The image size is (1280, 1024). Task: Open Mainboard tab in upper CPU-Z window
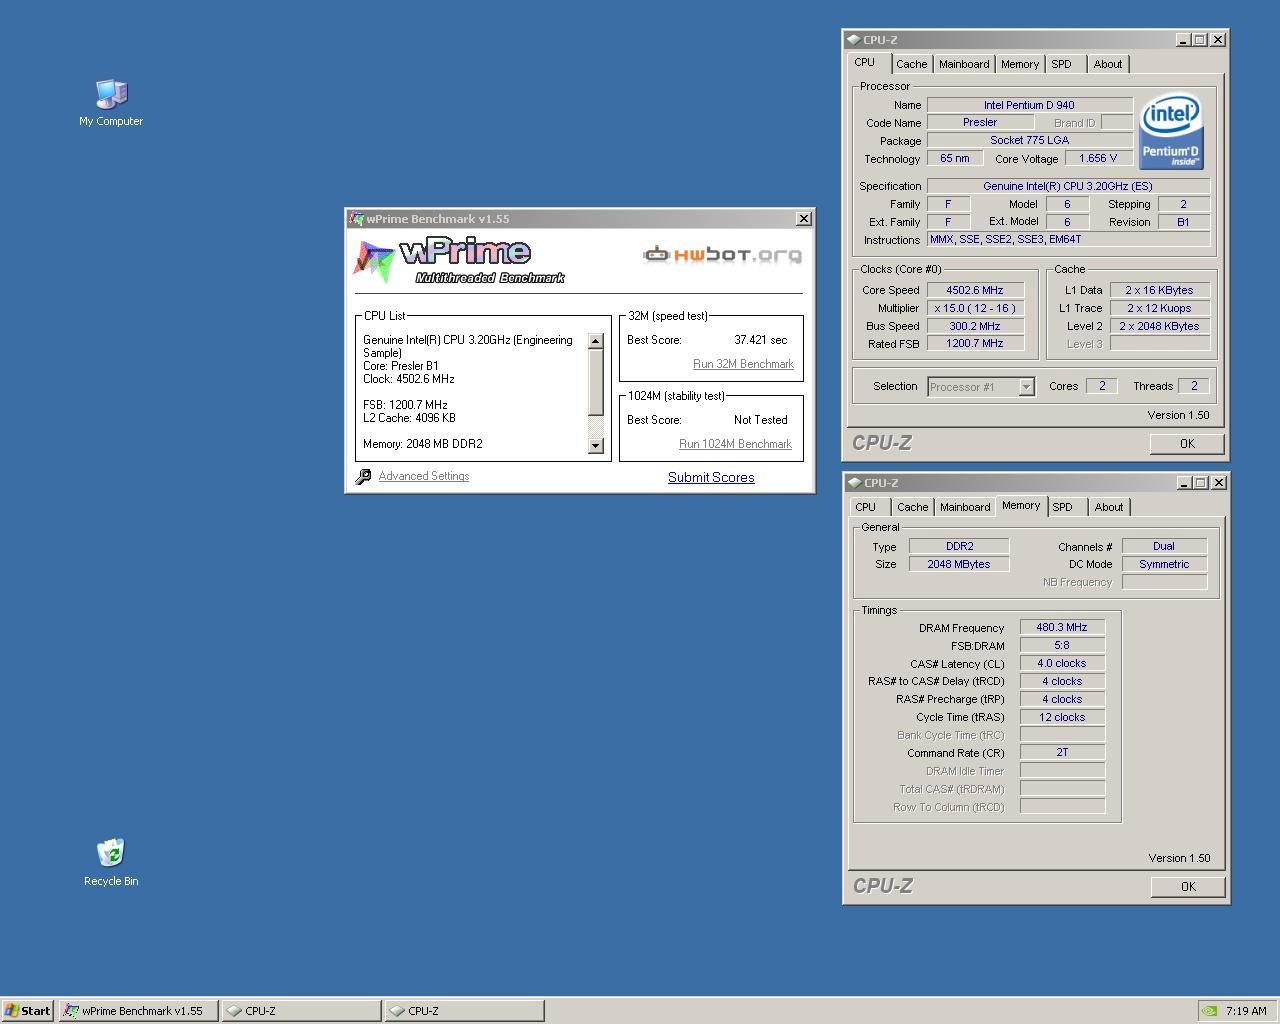tap(964, 64)
